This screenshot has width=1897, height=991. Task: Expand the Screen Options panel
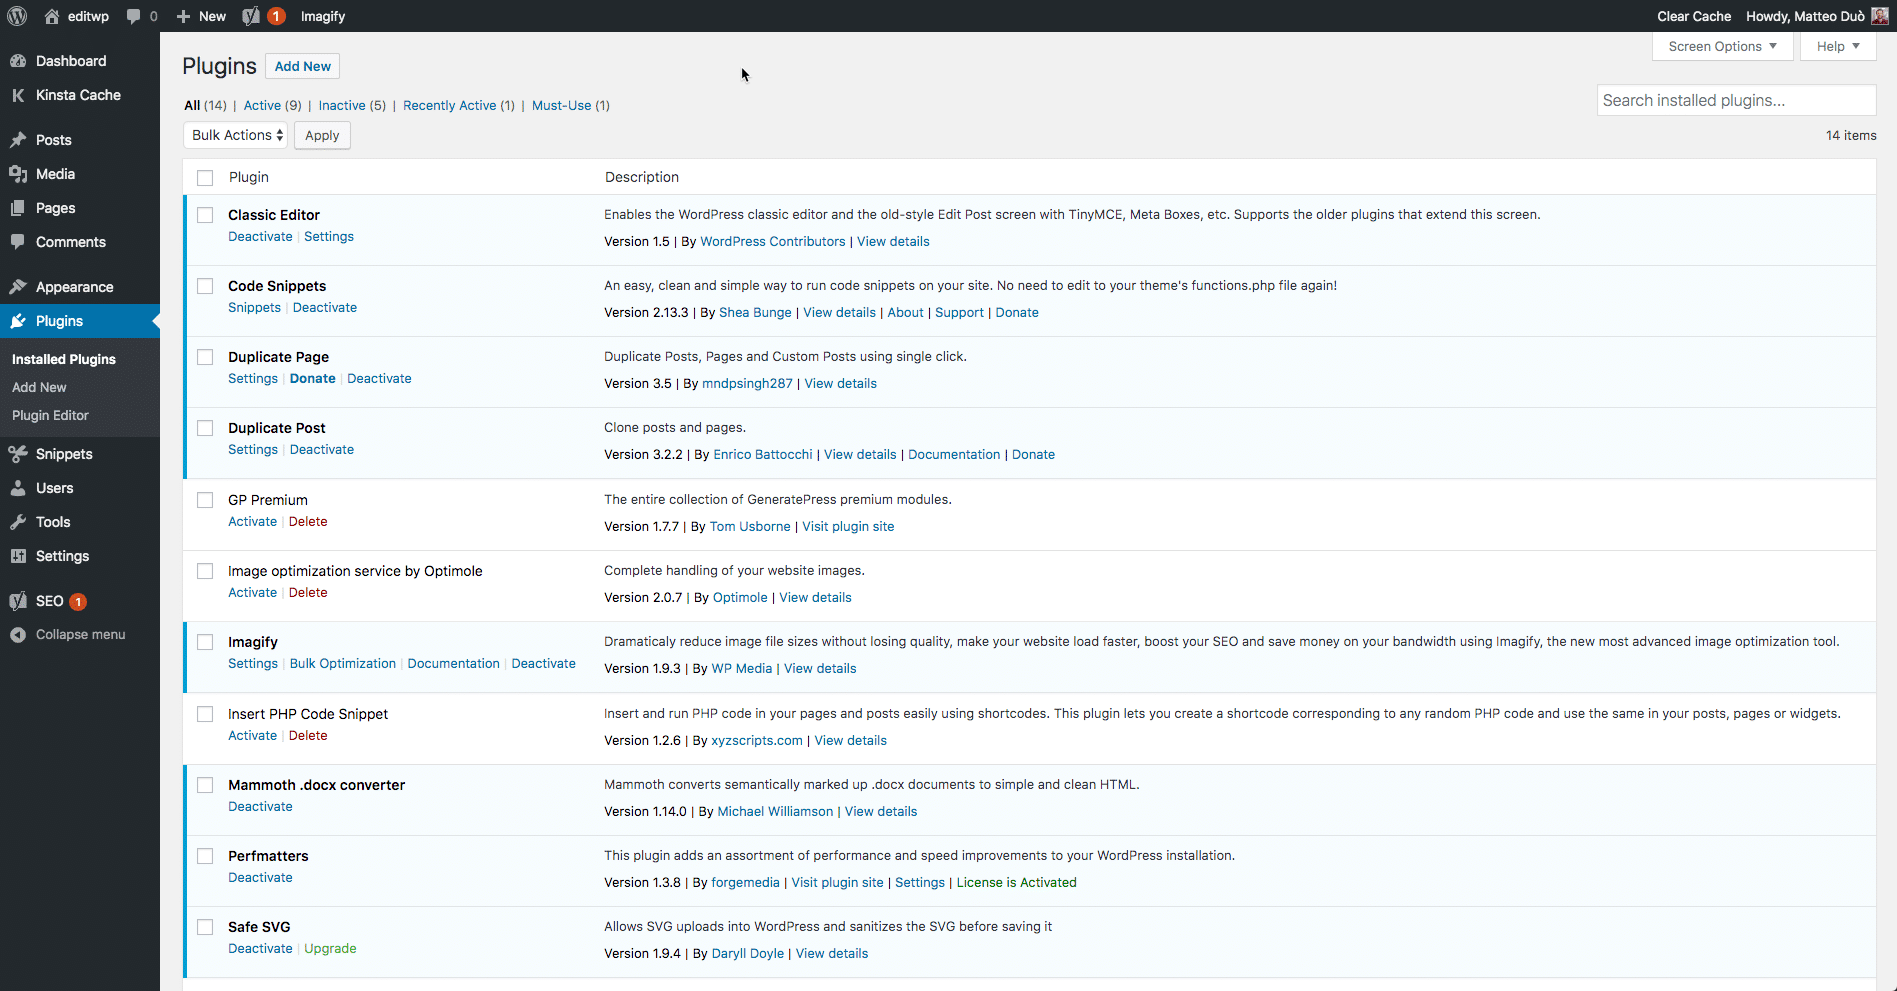[x=1721, y=46]
